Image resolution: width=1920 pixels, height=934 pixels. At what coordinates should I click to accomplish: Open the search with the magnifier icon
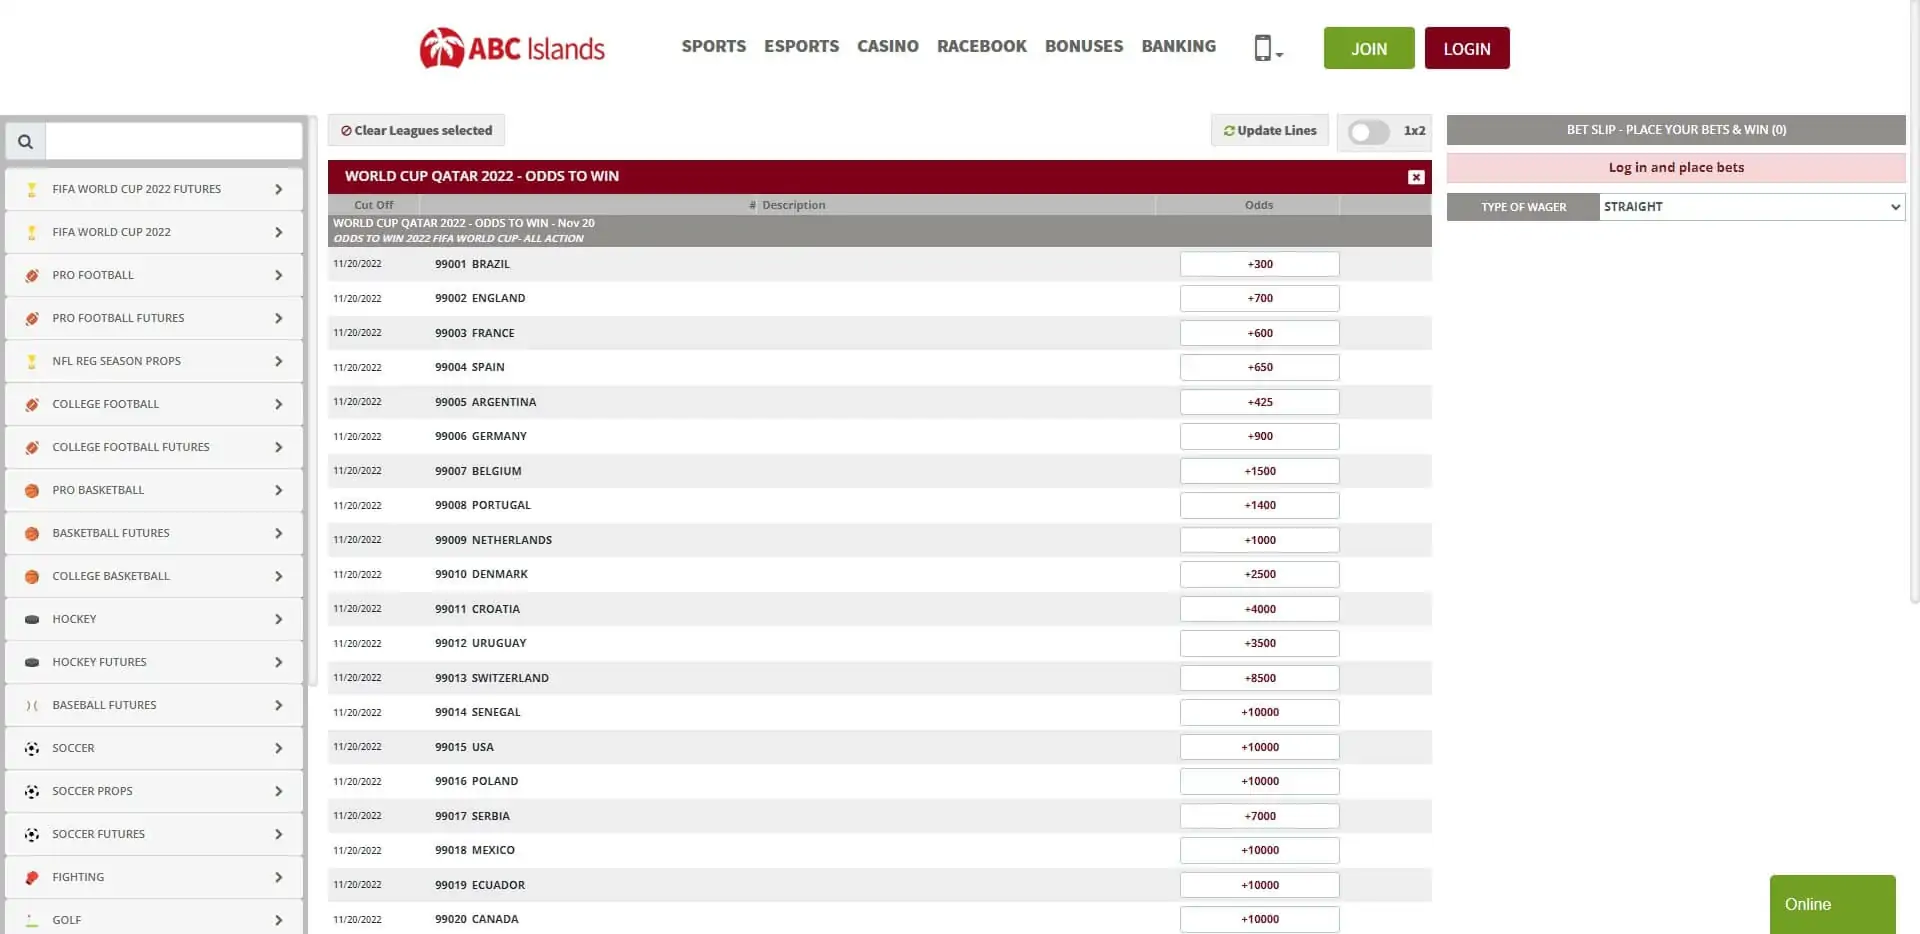(25, 141)
